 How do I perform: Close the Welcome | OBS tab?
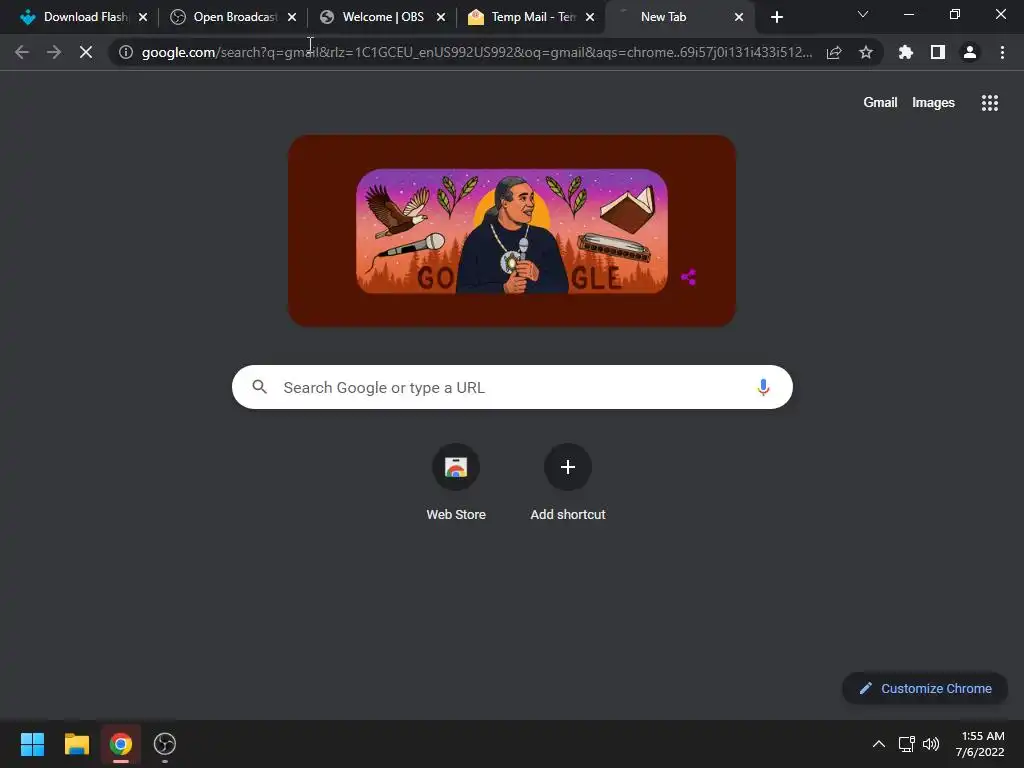point(441,17)
